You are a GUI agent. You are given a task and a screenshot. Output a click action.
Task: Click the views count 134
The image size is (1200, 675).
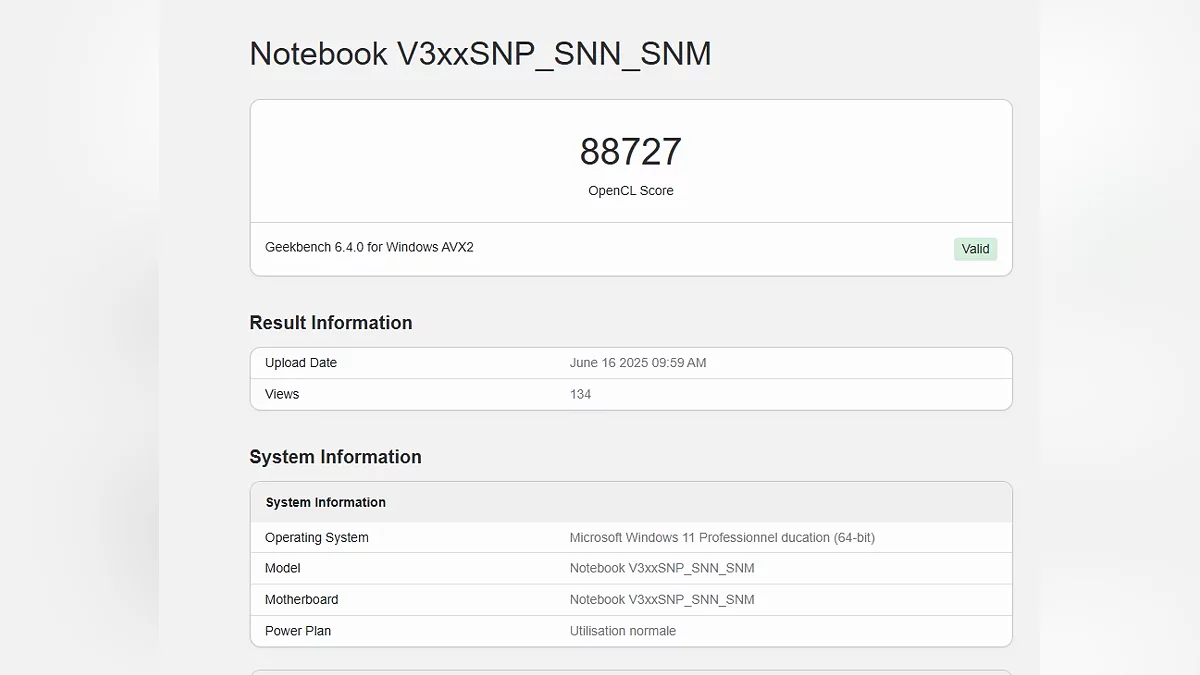pyautogui.click(x=580, y=394)
